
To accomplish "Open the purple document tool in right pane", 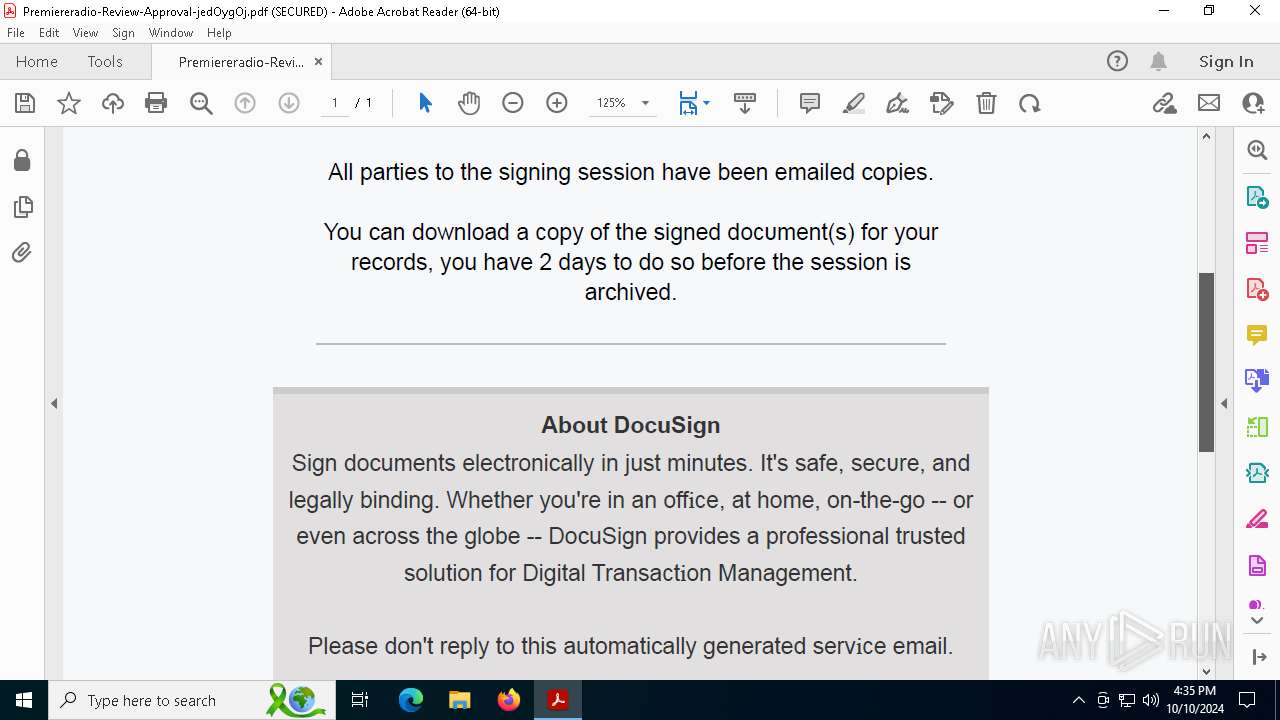I will pyautogui.click(x=1257, y=566).
